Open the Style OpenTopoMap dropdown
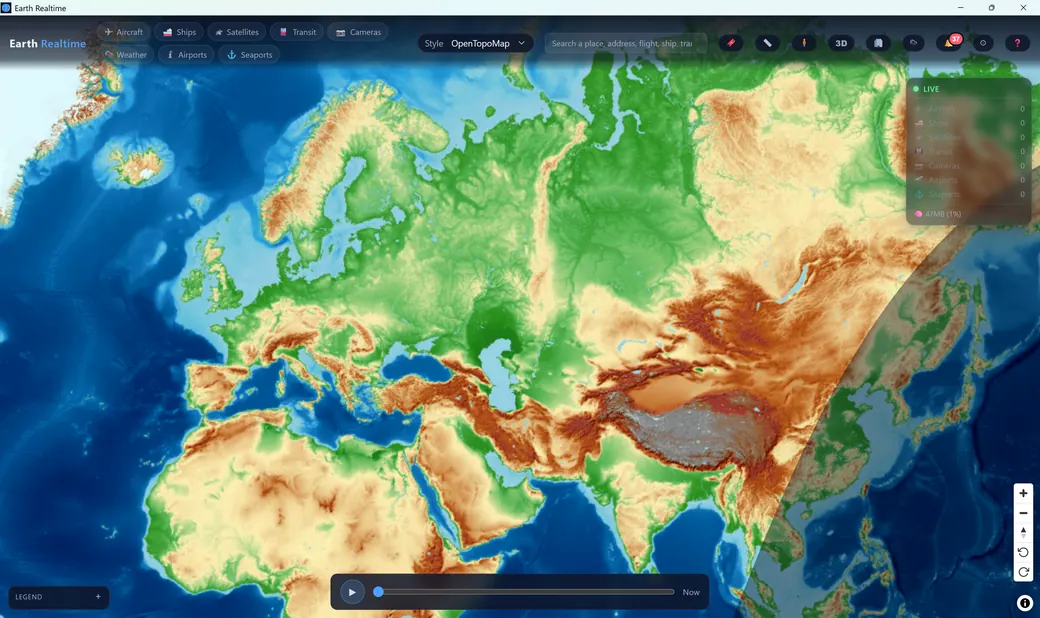1040x618 pixels. click(x=476, y=43)
